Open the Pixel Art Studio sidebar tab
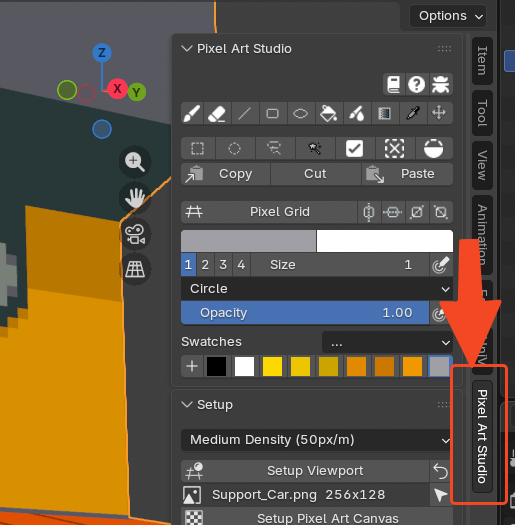Viewport: 515px width, 525px height. (482, 436)
